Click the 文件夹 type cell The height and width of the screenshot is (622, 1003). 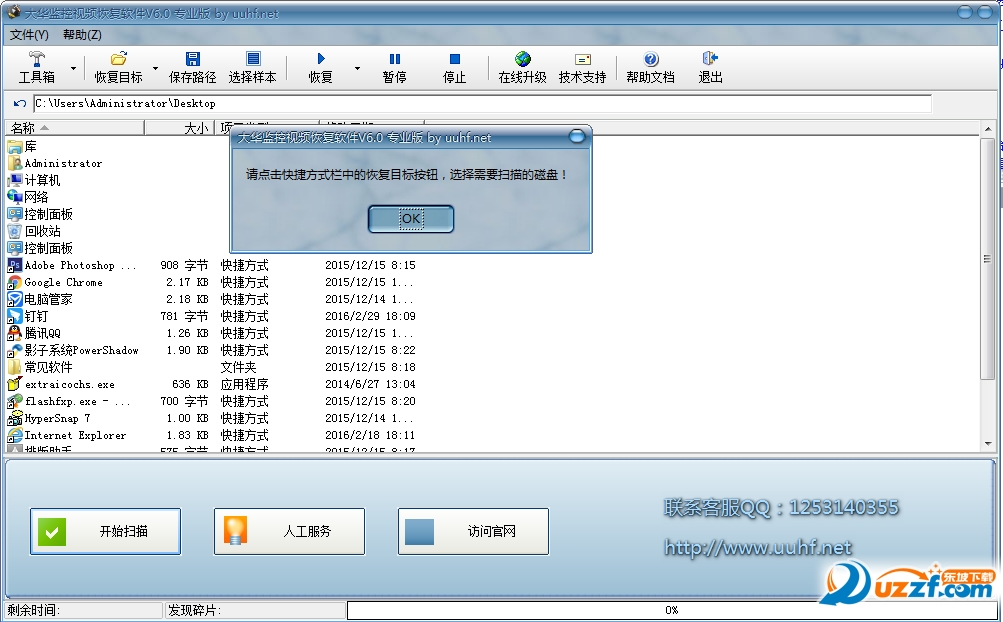239,367
